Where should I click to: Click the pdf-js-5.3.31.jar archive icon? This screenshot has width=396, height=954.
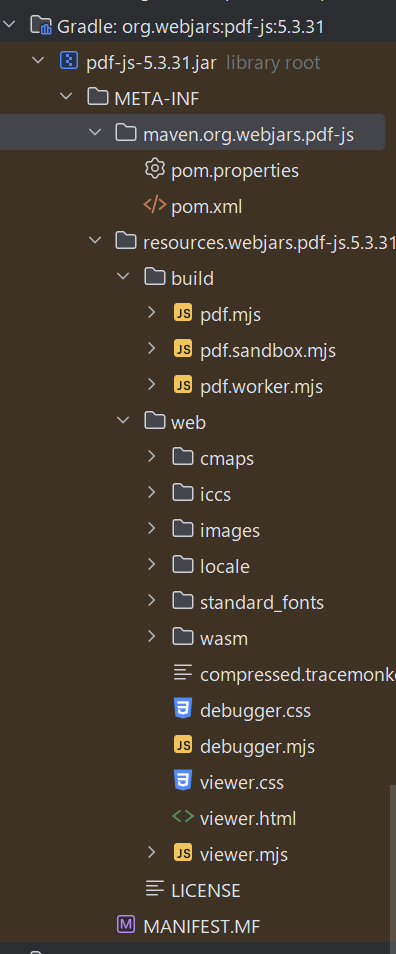[68, 61]
